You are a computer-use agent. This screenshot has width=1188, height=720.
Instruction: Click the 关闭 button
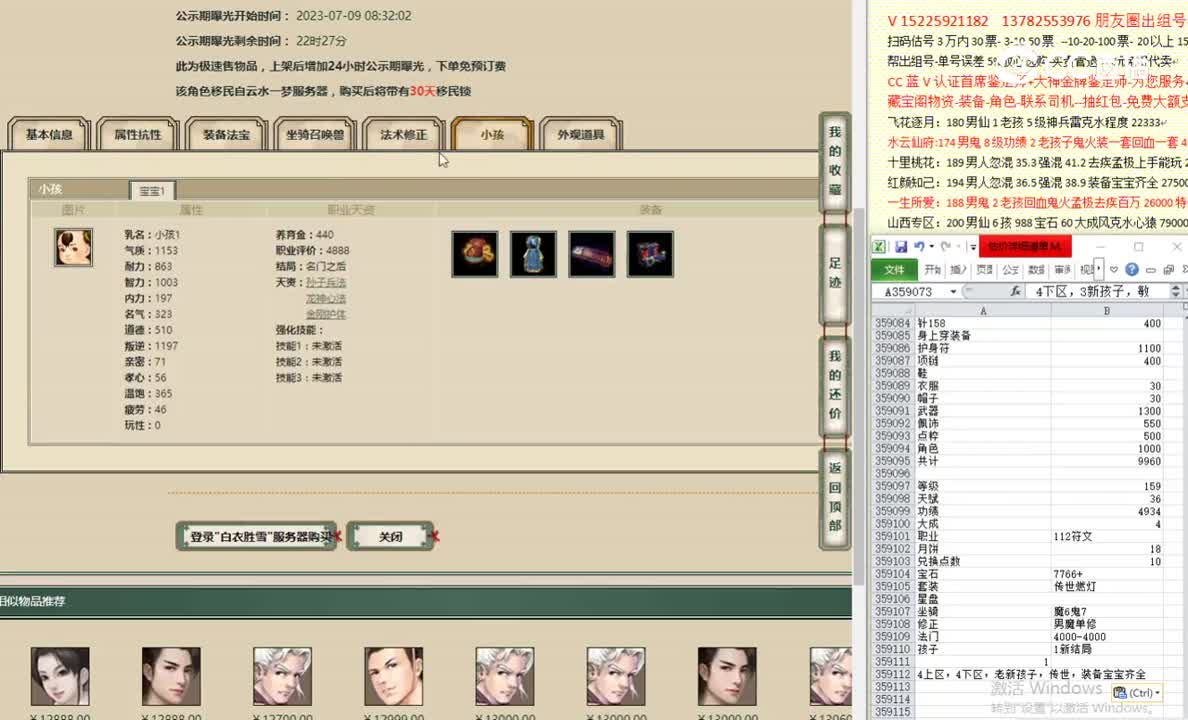point(391,536)
